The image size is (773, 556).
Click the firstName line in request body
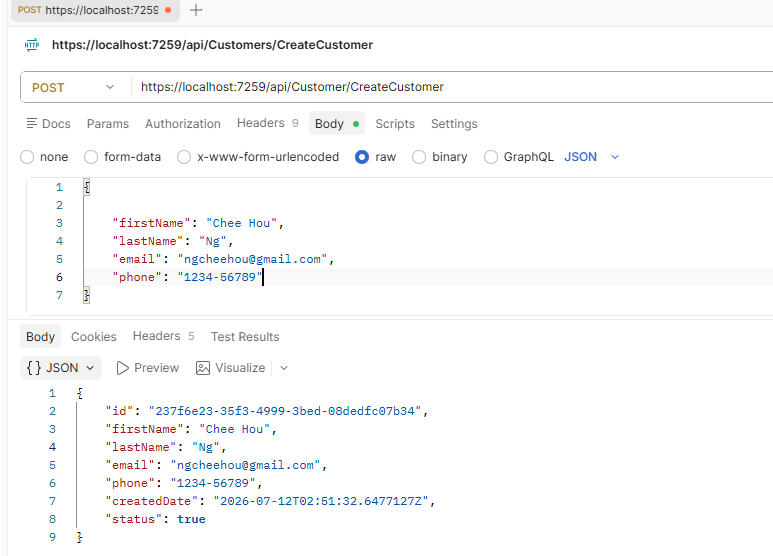[x=198, y=223]
